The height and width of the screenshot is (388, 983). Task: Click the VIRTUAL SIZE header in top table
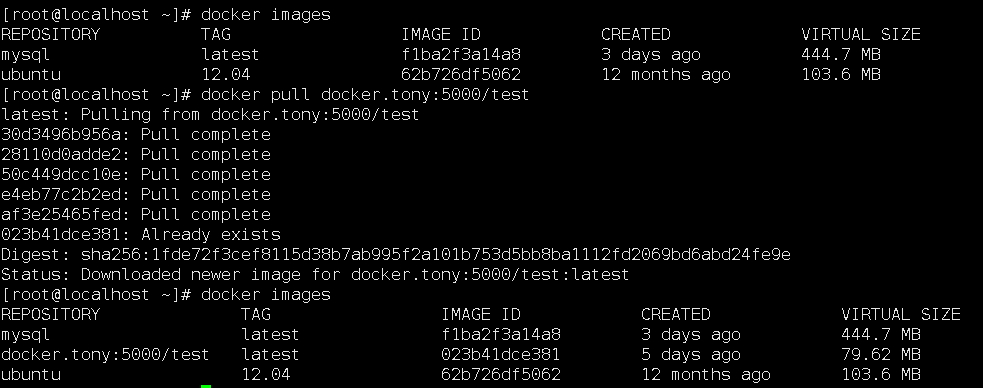(861, 34)
